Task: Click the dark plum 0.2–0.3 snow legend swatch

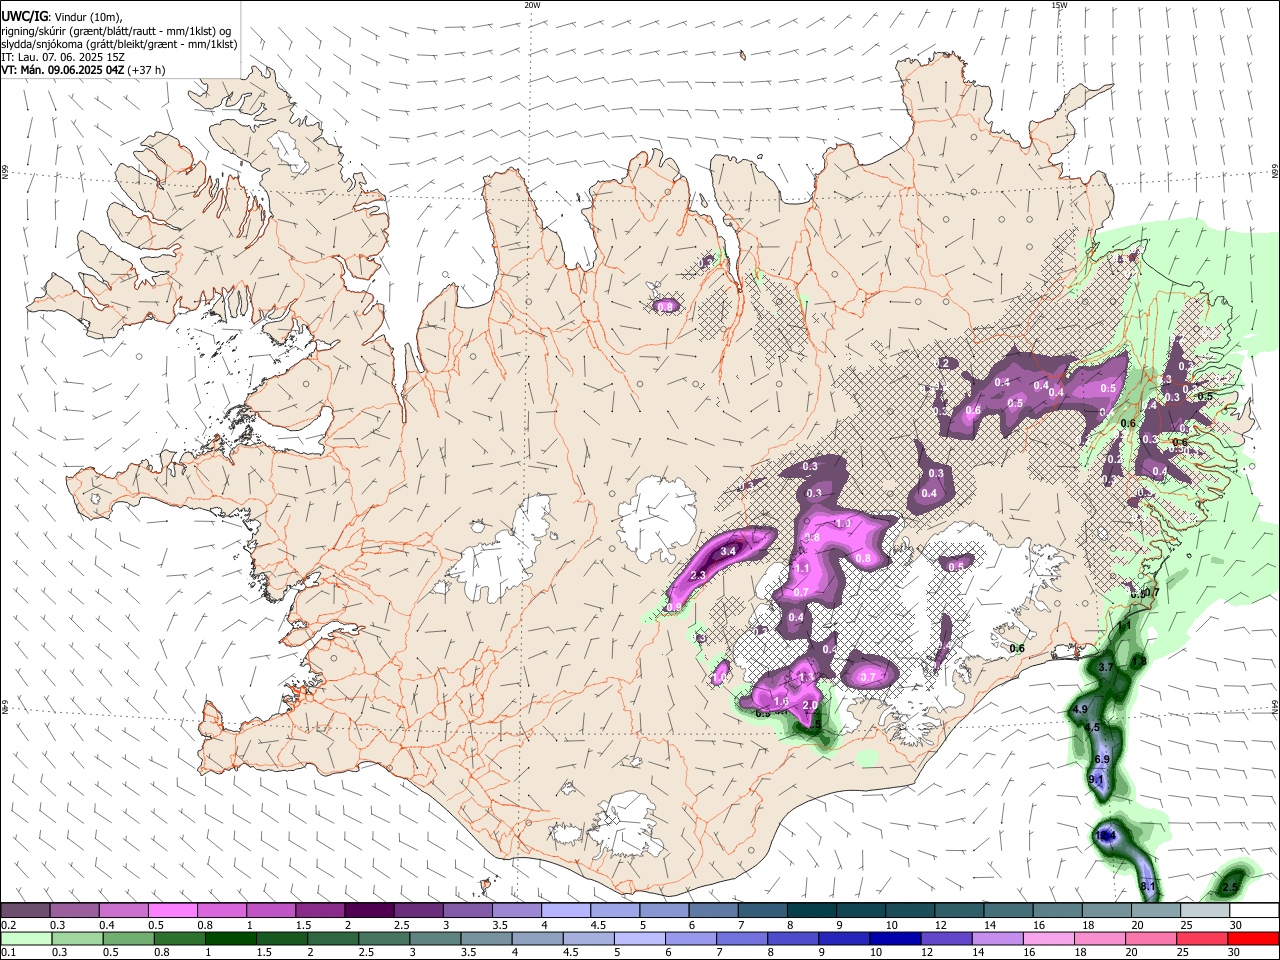Action: [25, 910]
